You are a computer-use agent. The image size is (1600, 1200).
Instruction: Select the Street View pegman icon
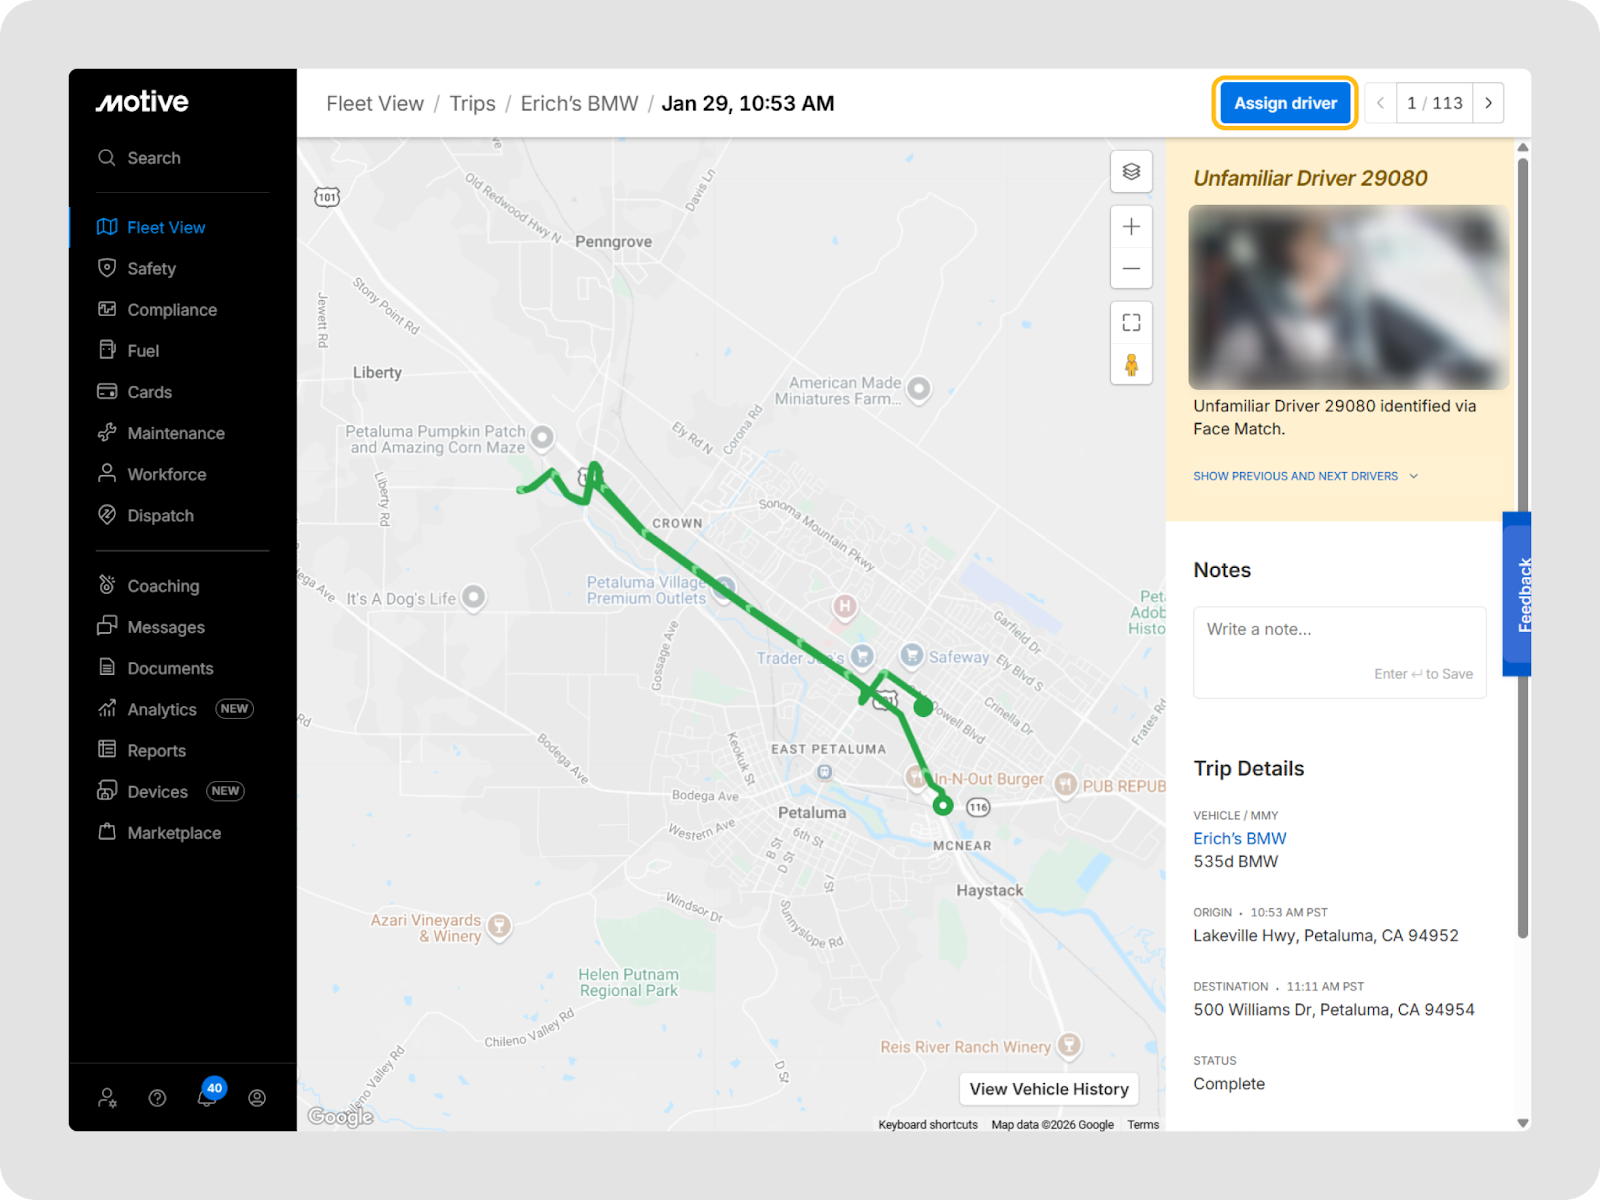tap(1131, 364)
